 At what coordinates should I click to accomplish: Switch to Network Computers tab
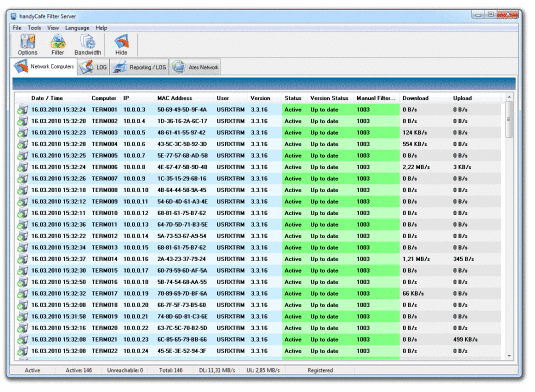tap(44, 67)
